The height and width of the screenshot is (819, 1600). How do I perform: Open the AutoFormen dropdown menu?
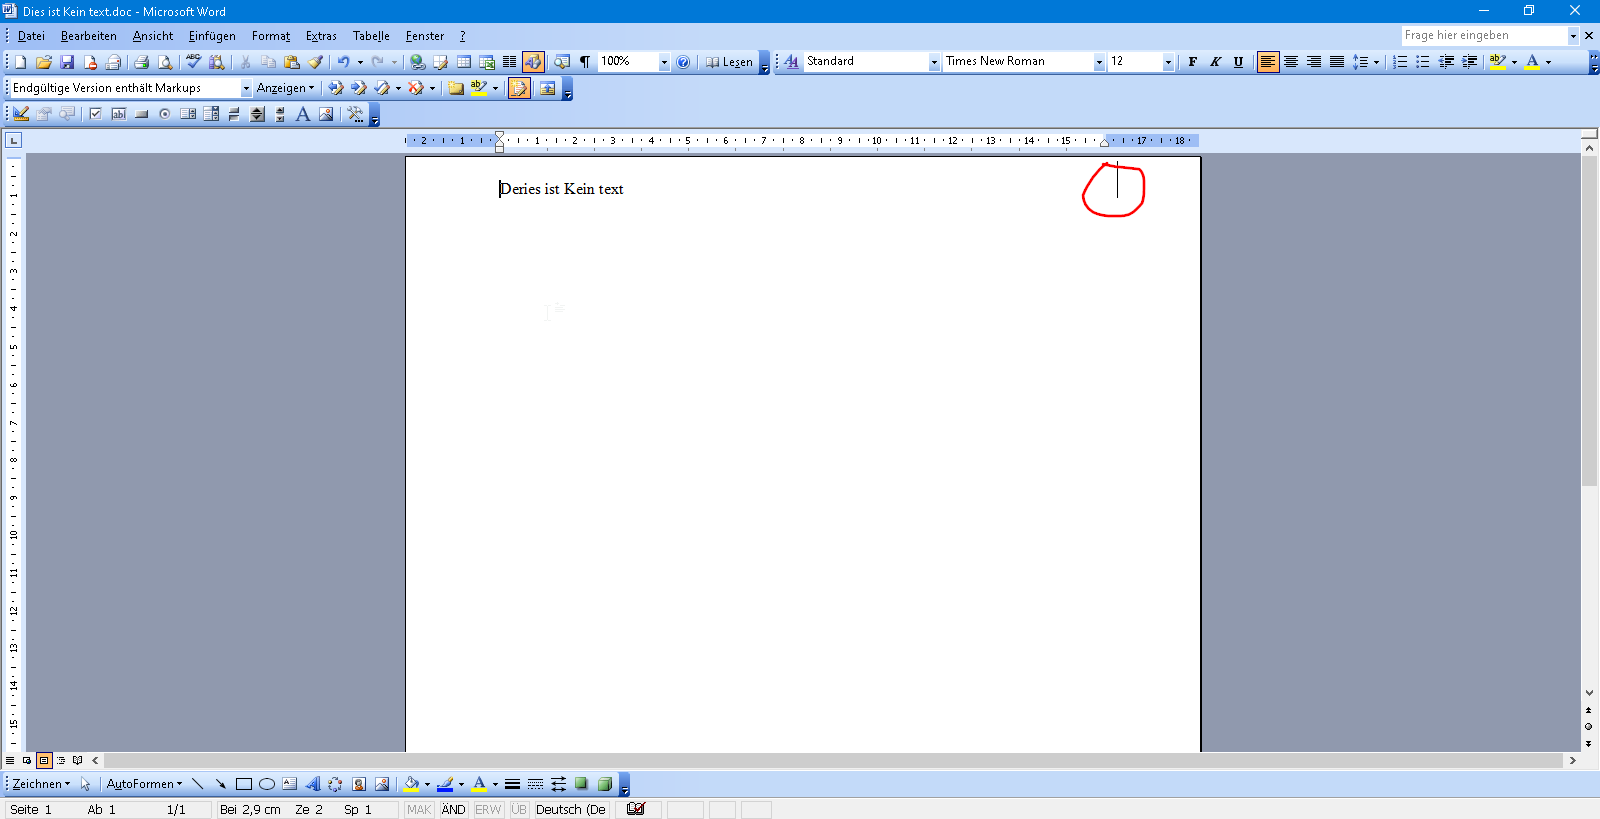click(144, 784)
